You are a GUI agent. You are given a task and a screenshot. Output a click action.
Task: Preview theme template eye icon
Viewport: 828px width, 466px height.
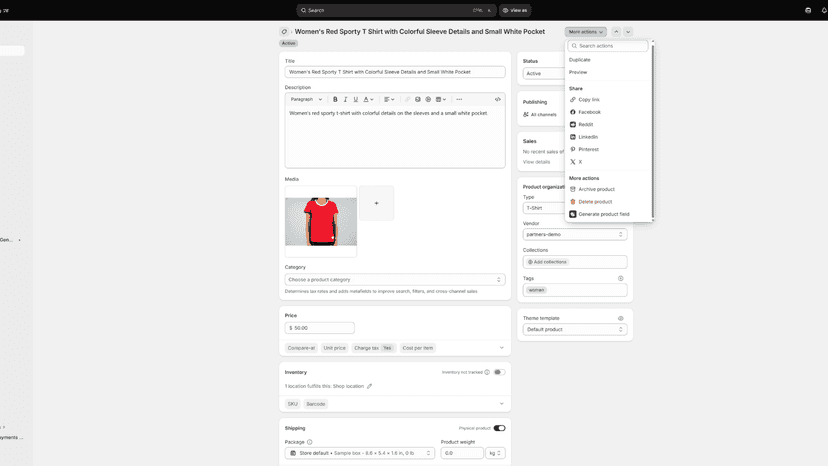(x=620, y=319)
